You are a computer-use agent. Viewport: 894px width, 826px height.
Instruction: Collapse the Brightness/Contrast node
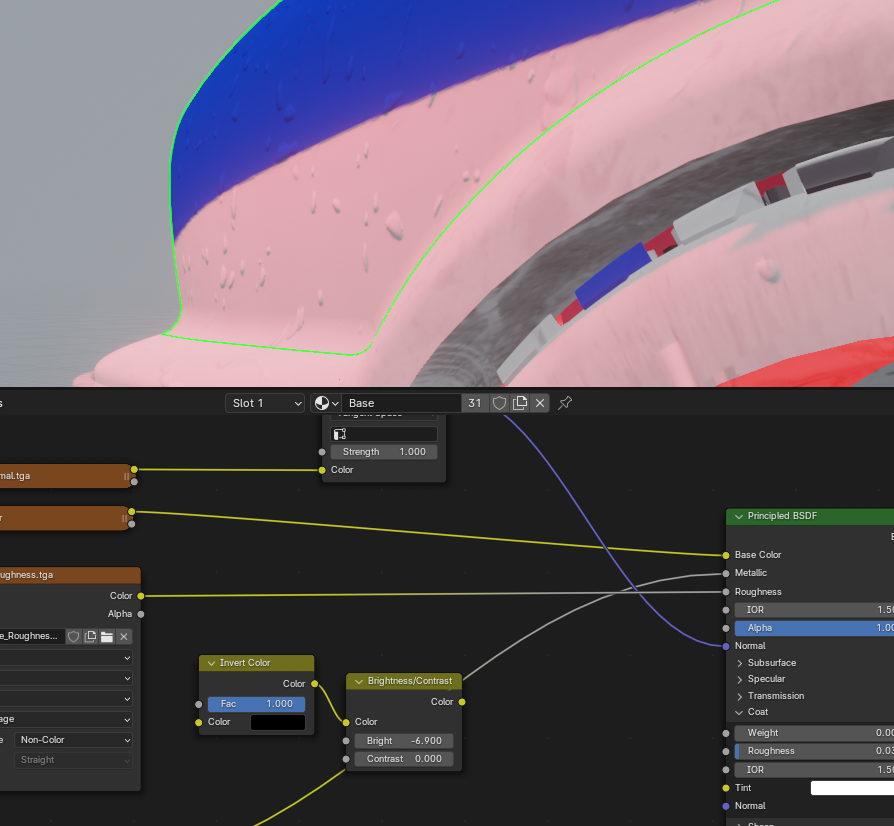[359, 681]
